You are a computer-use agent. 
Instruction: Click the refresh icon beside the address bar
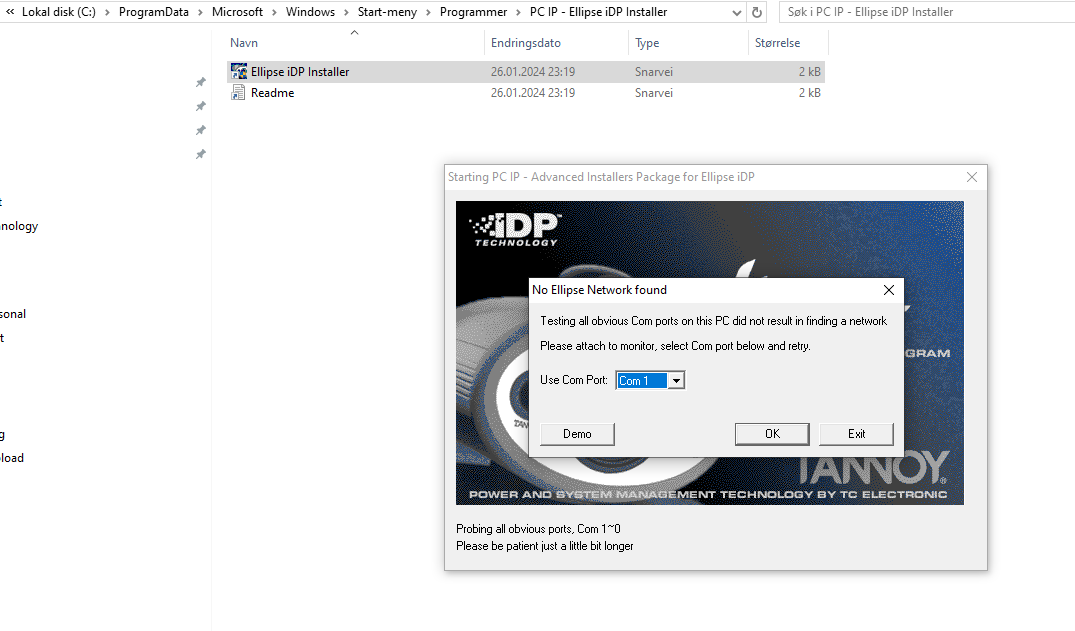pyautogui.click(x=757, y=12)
